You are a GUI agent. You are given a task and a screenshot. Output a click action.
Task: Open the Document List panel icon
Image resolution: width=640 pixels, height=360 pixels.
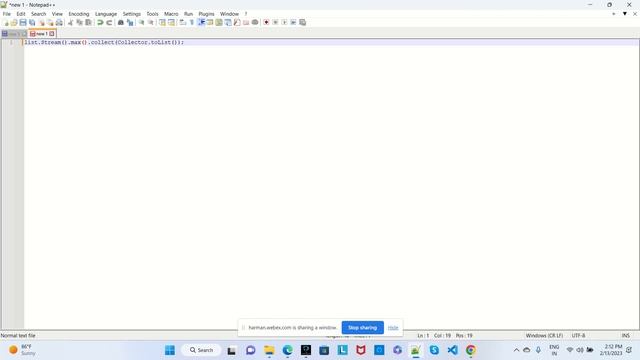click(228, 22)
